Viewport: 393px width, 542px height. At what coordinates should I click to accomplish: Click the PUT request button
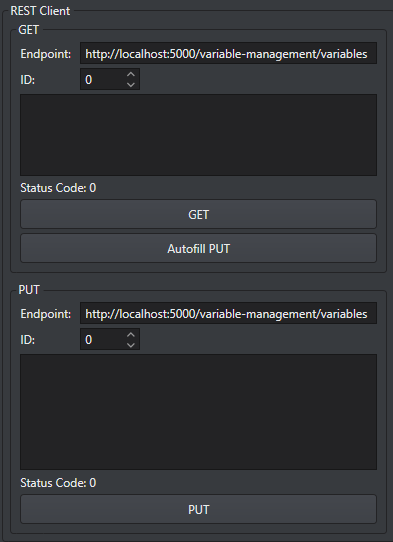(x=198, y=509)
